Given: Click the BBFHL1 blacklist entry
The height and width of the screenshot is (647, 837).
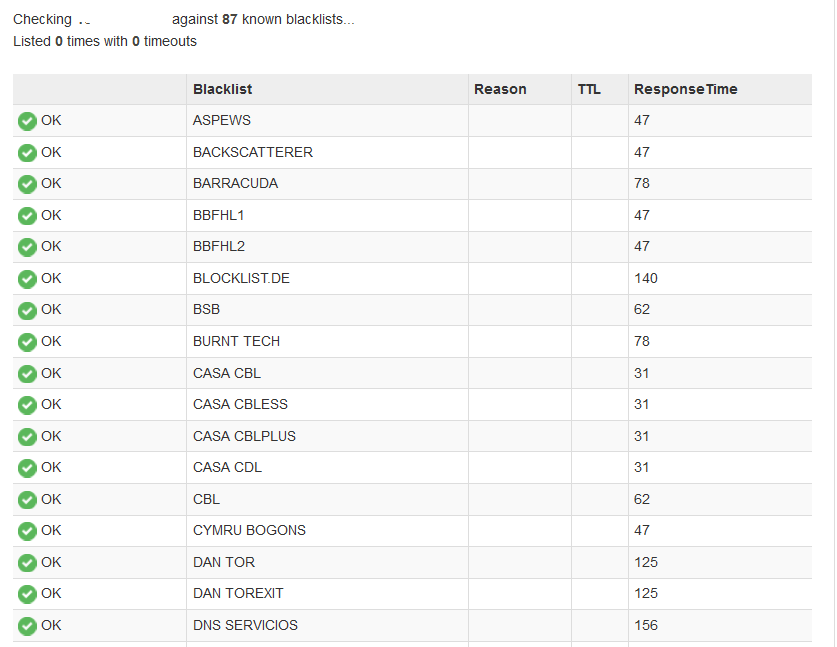Looking at the screenshot, I should pos(219,215).
